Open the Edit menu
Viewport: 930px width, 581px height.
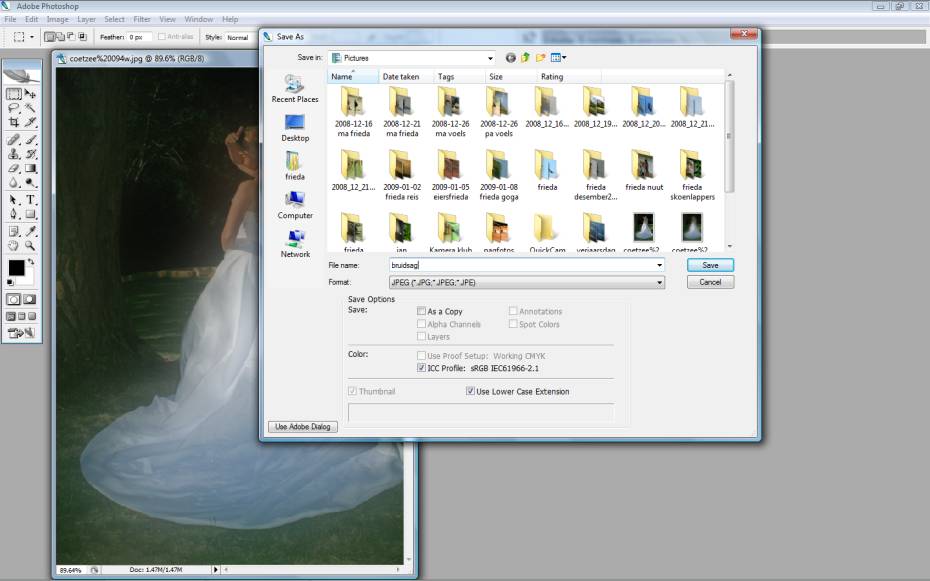pos(31,19)
